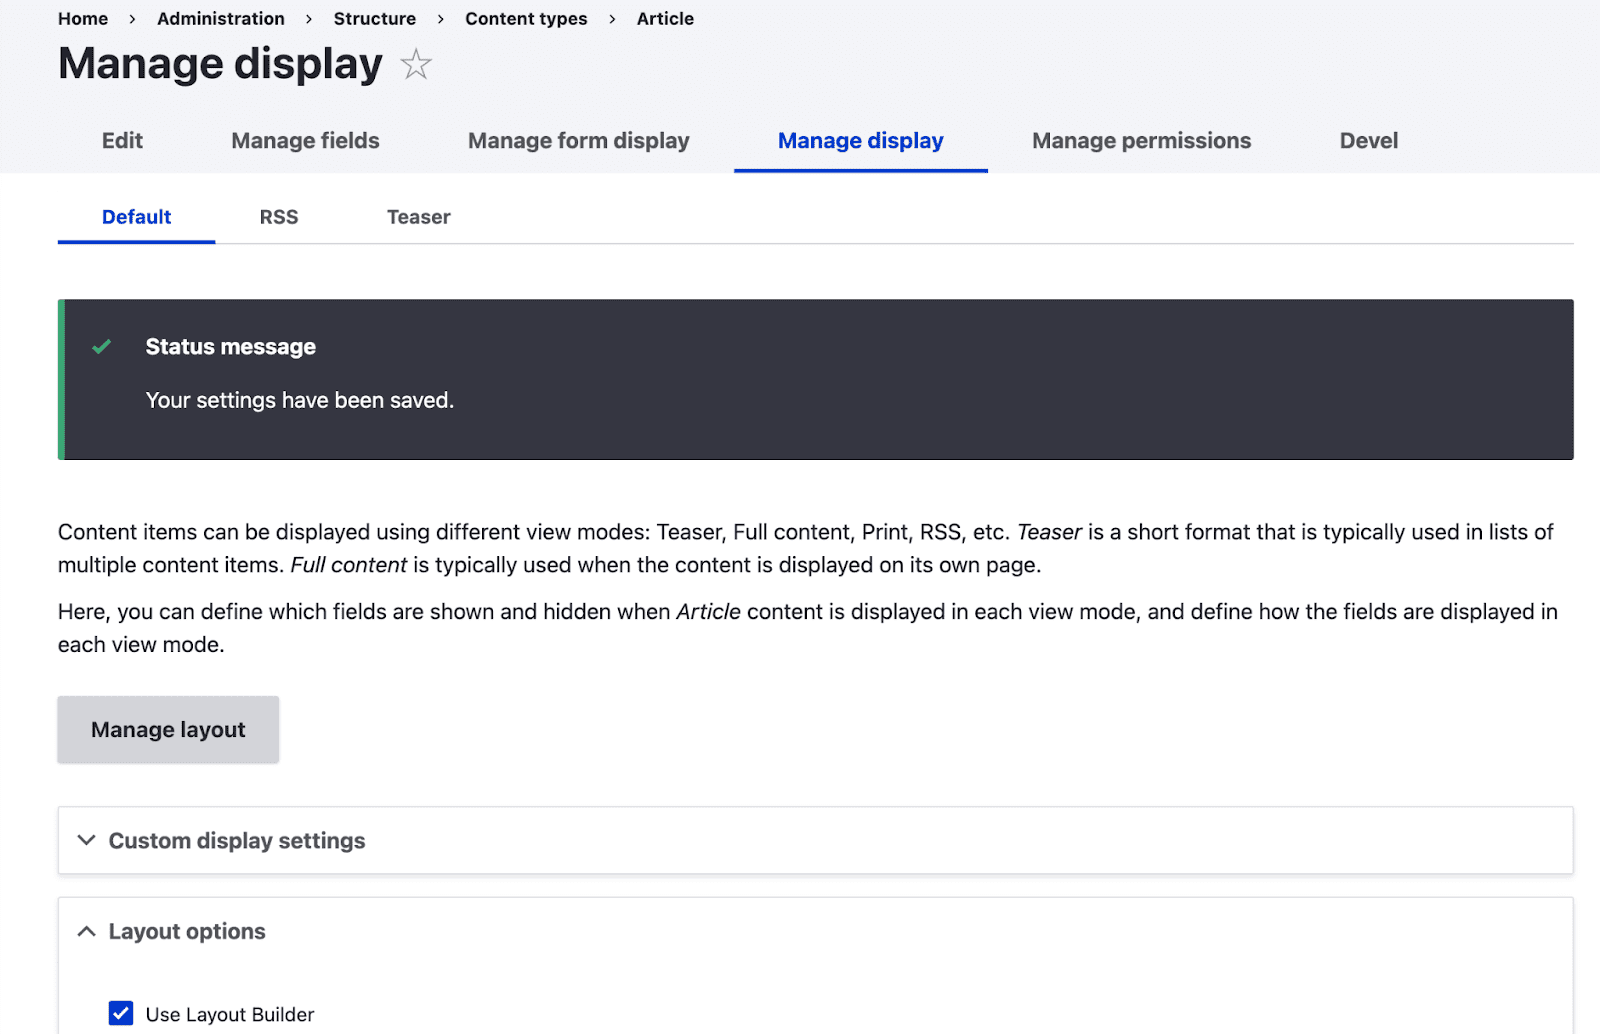Open the Edit tab
Image resolution: width=1600 pixels, height=1034 pixels.
pos(122,141)
